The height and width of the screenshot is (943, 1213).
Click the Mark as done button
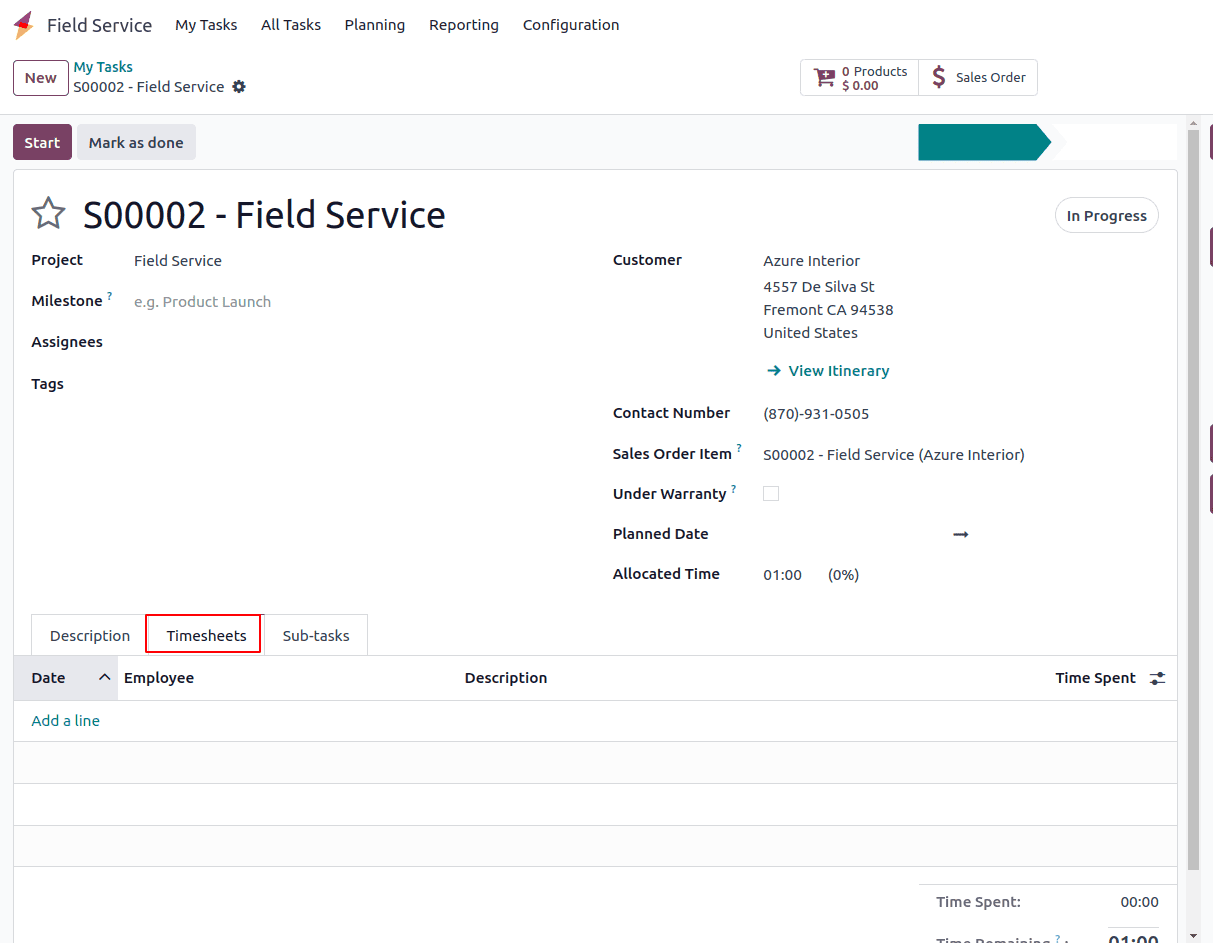coord(136,143)
